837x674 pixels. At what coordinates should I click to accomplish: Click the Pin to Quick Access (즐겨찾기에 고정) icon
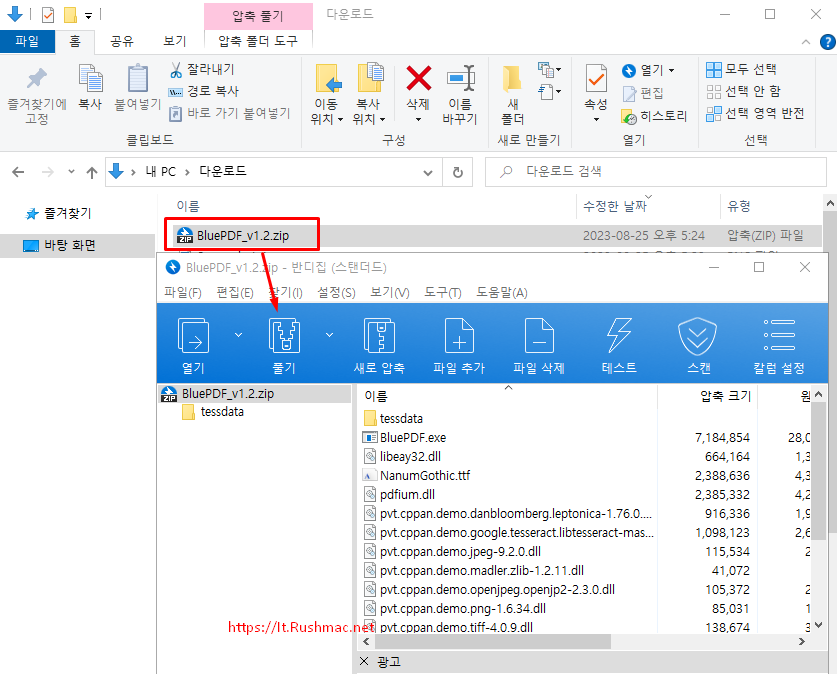(36, 78)
